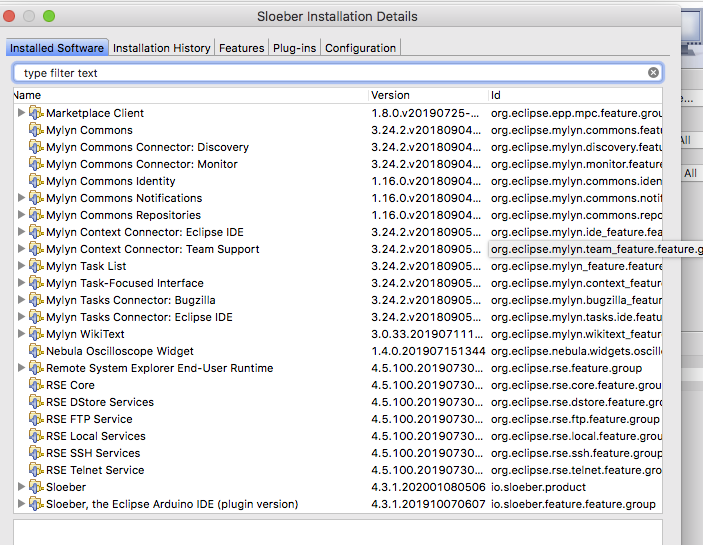Expand the Marketplace Client entry
Screen dimensions: 703x545
(21, 112)
